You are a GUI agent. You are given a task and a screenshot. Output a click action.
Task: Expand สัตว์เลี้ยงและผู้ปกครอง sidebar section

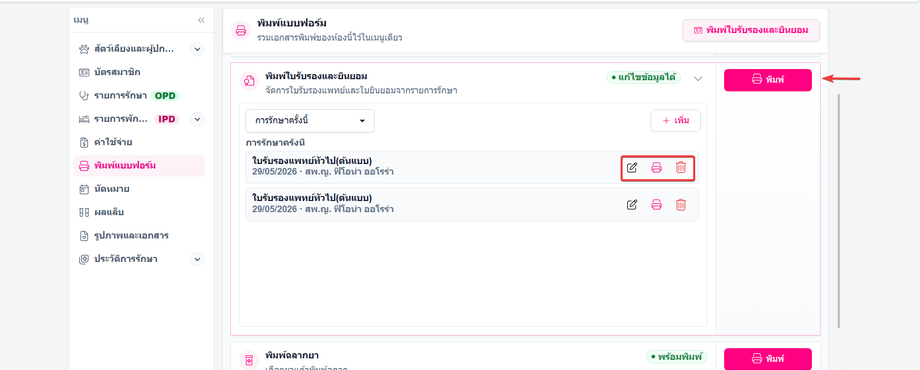198,49
